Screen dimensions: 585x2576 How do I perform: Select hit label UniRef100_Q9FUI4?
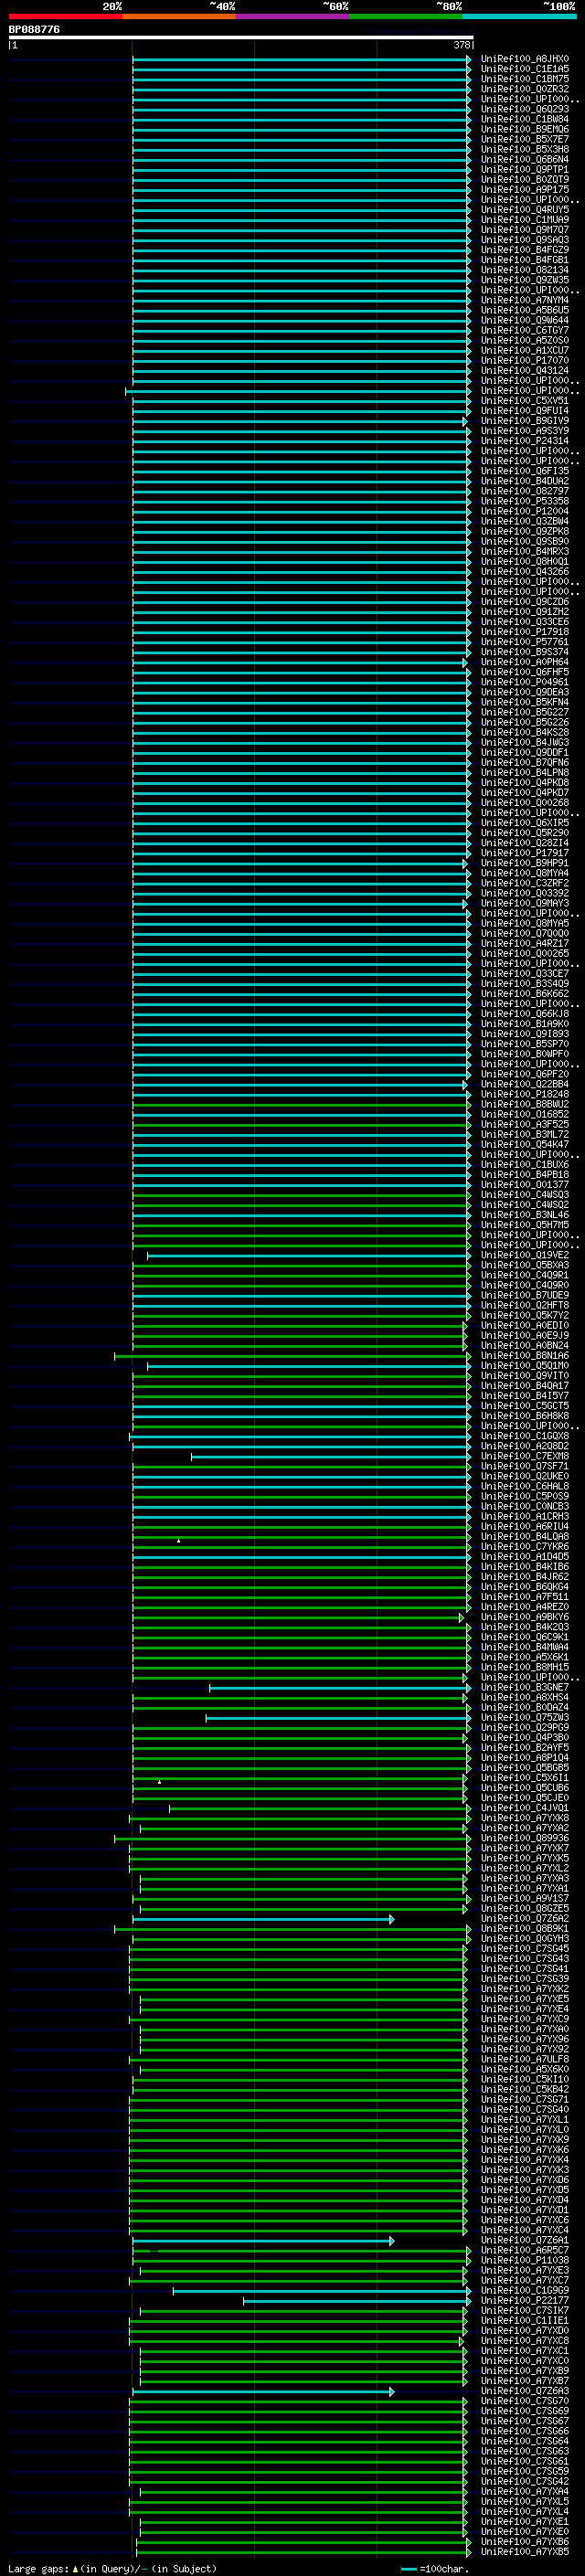525,411
